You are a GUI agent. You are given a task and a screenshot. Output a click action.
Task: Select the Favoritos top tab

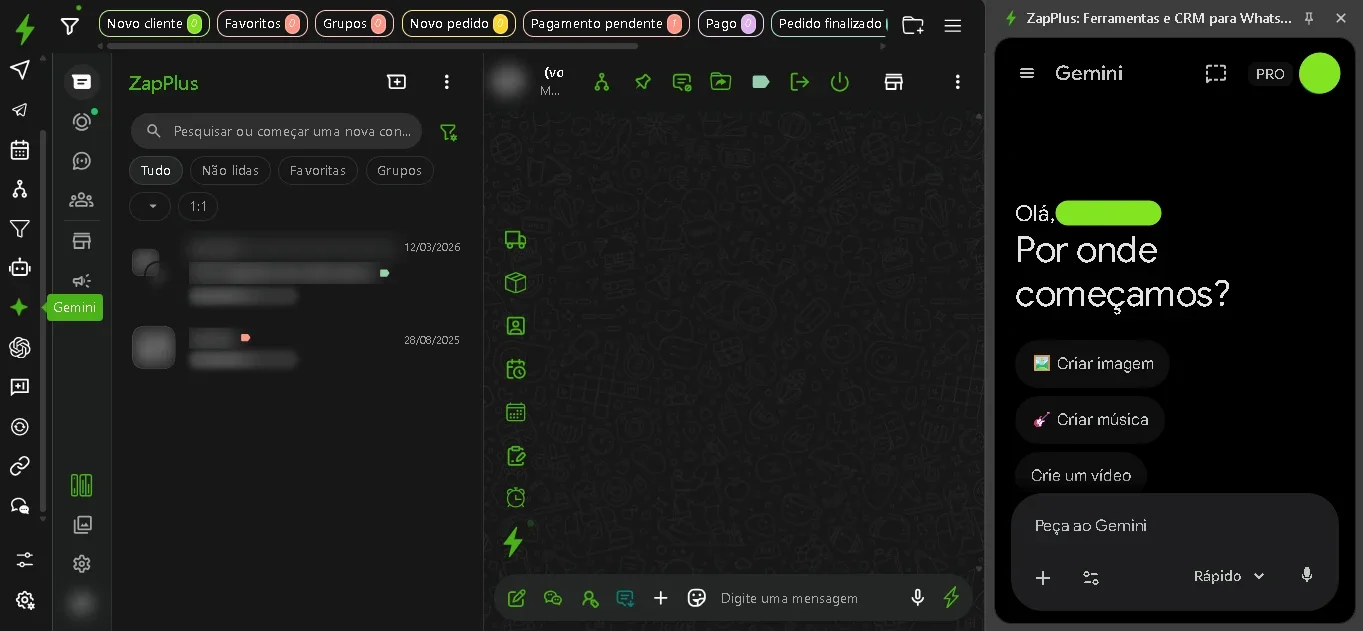pos(262,23)
